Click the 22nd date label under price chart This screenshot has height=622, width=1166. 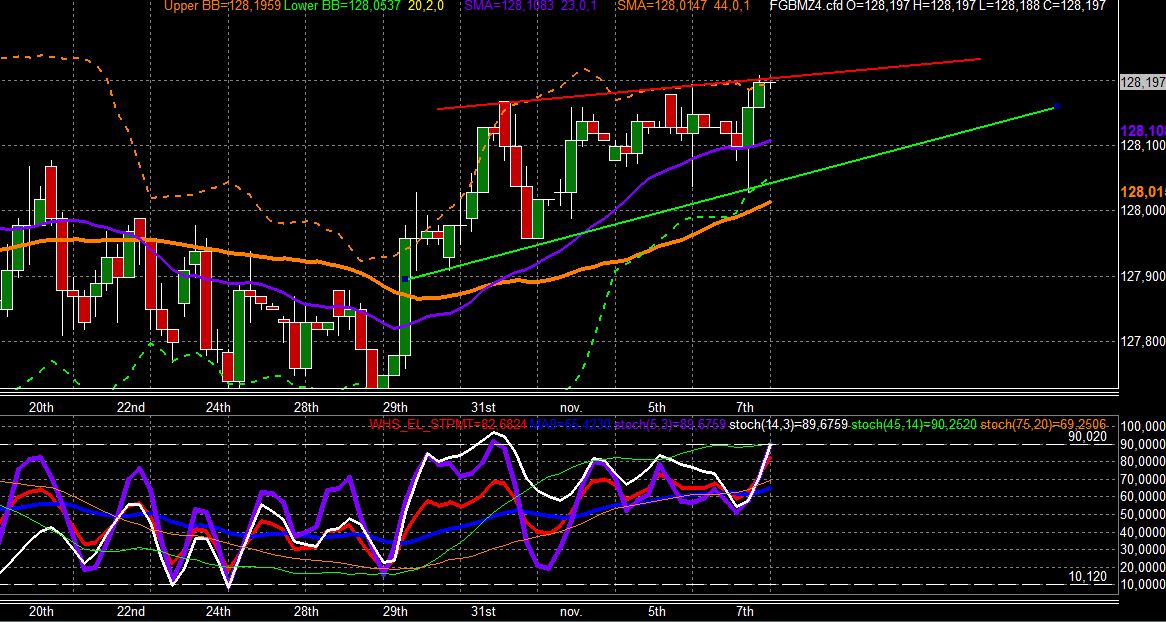(x=131, y=408)
